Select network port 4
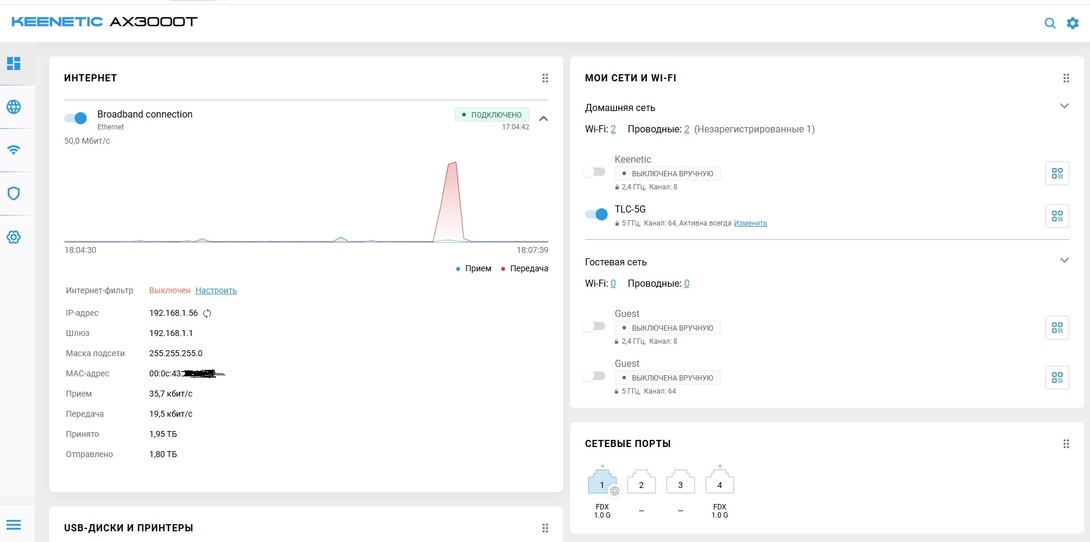The image size is (1090, 542). pos(719,484)
